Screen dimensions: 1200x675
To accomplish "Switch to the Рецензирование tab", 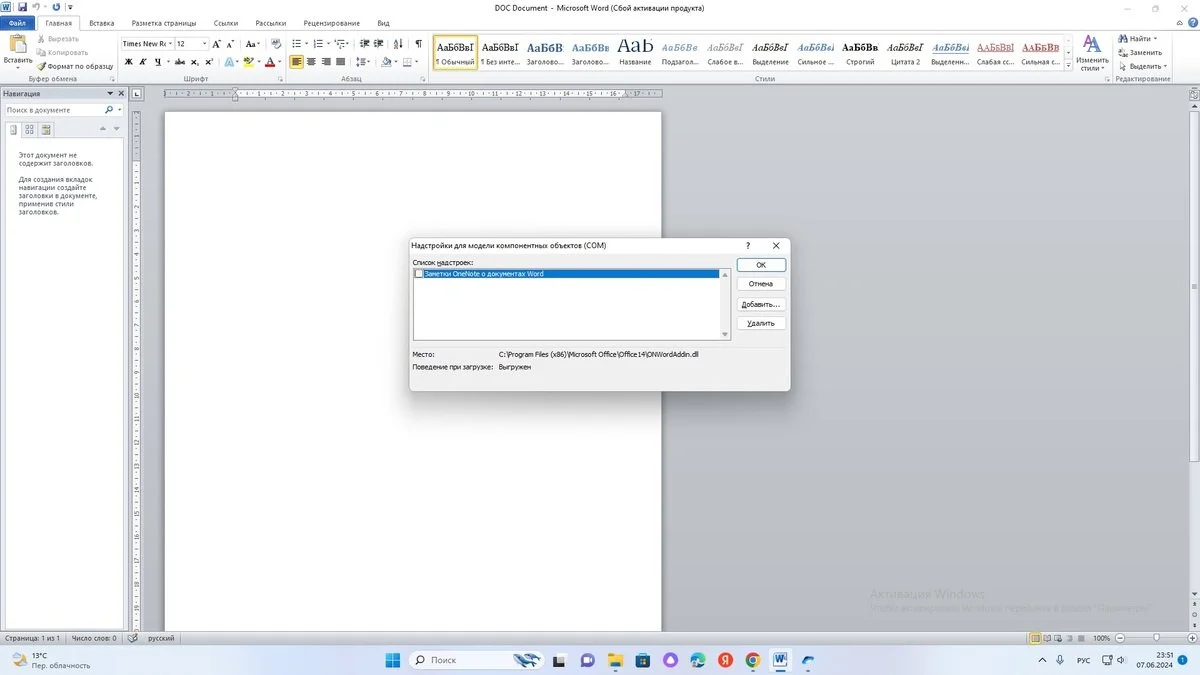I will pyautogui.click(x=332, y=23).
